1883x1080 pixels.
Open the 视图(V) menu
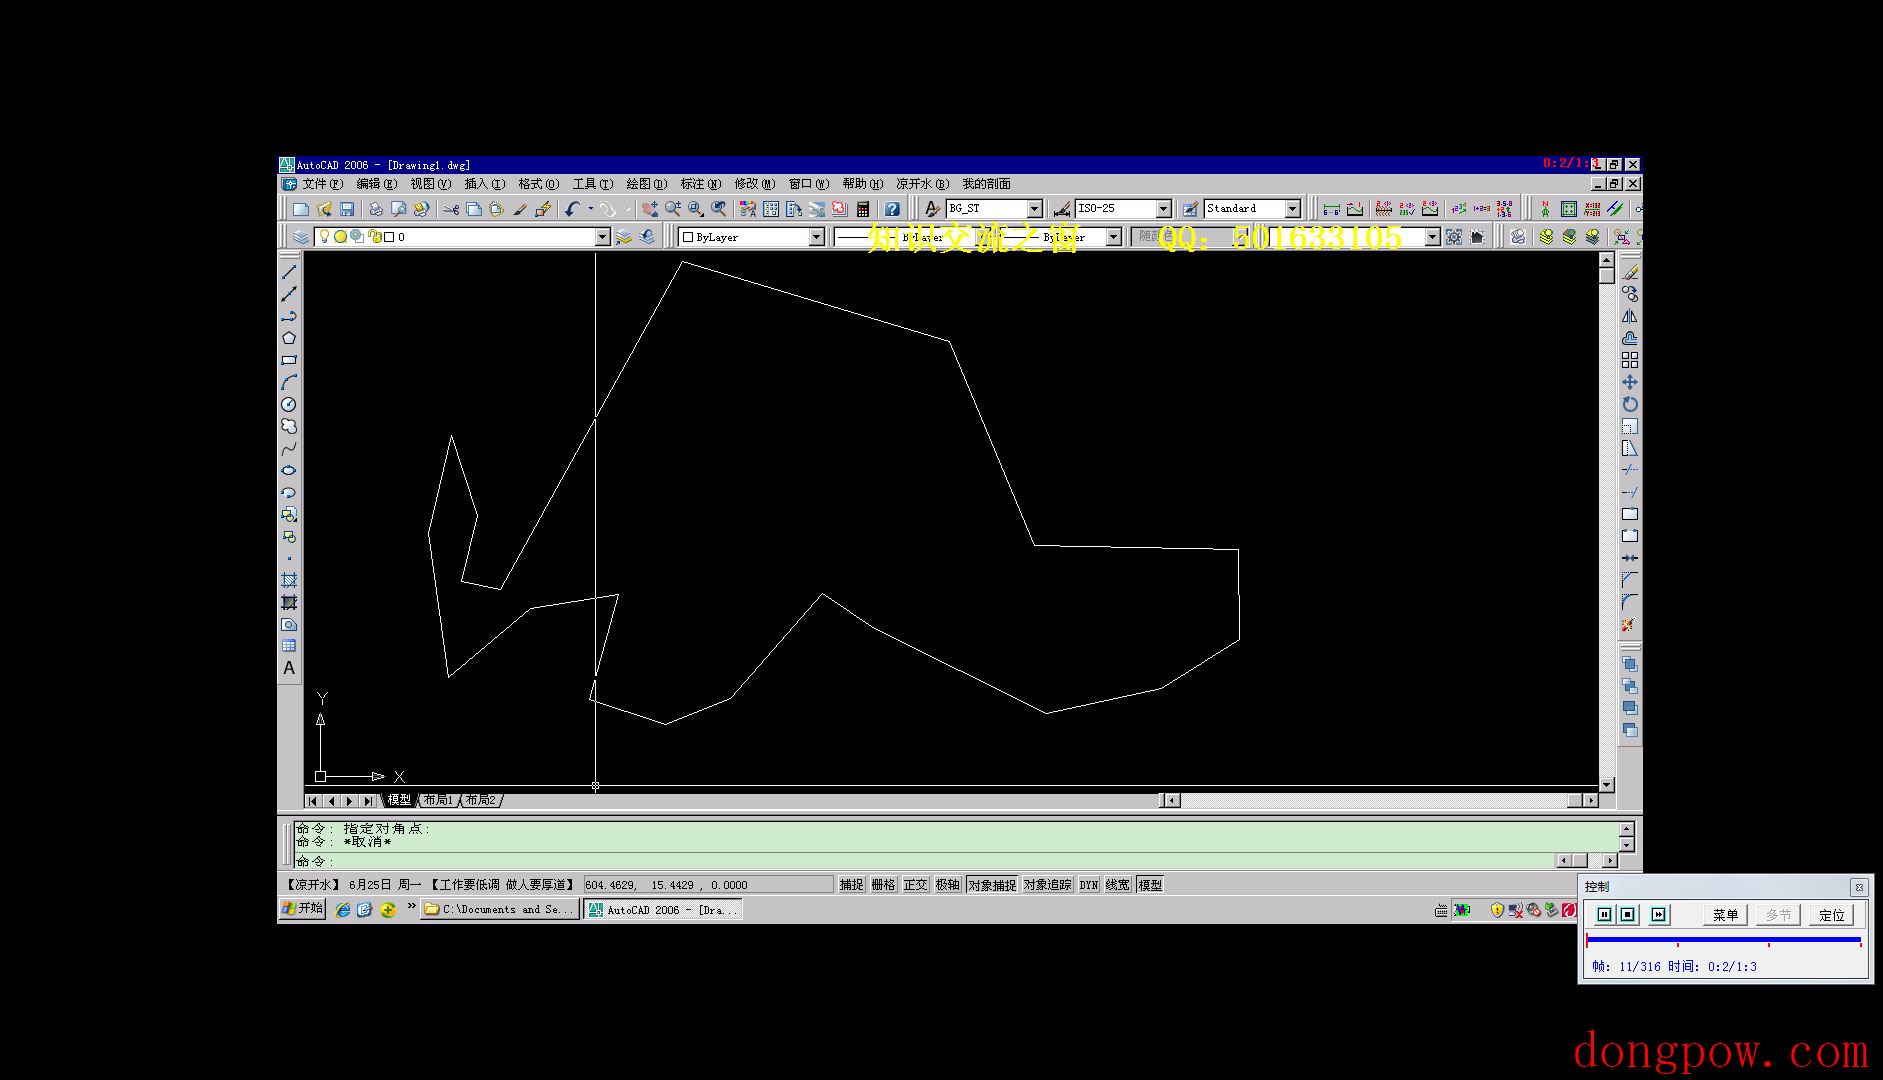(430, 184)
